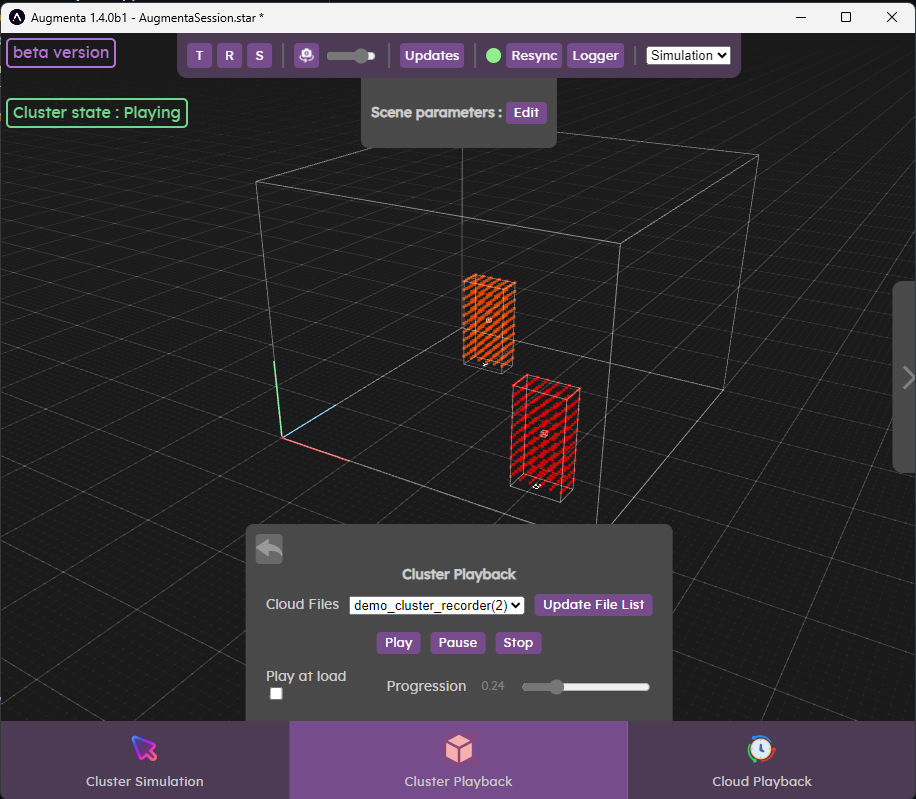The image size is (916, 799).
Task: Switch to Cluster Simulation tab
Action: tap(145, 760)
